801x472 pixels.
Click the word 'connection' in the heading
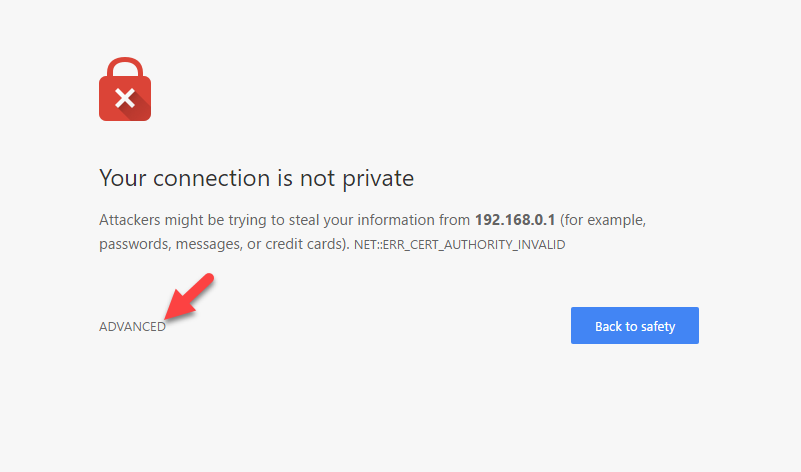pos(201,179)
